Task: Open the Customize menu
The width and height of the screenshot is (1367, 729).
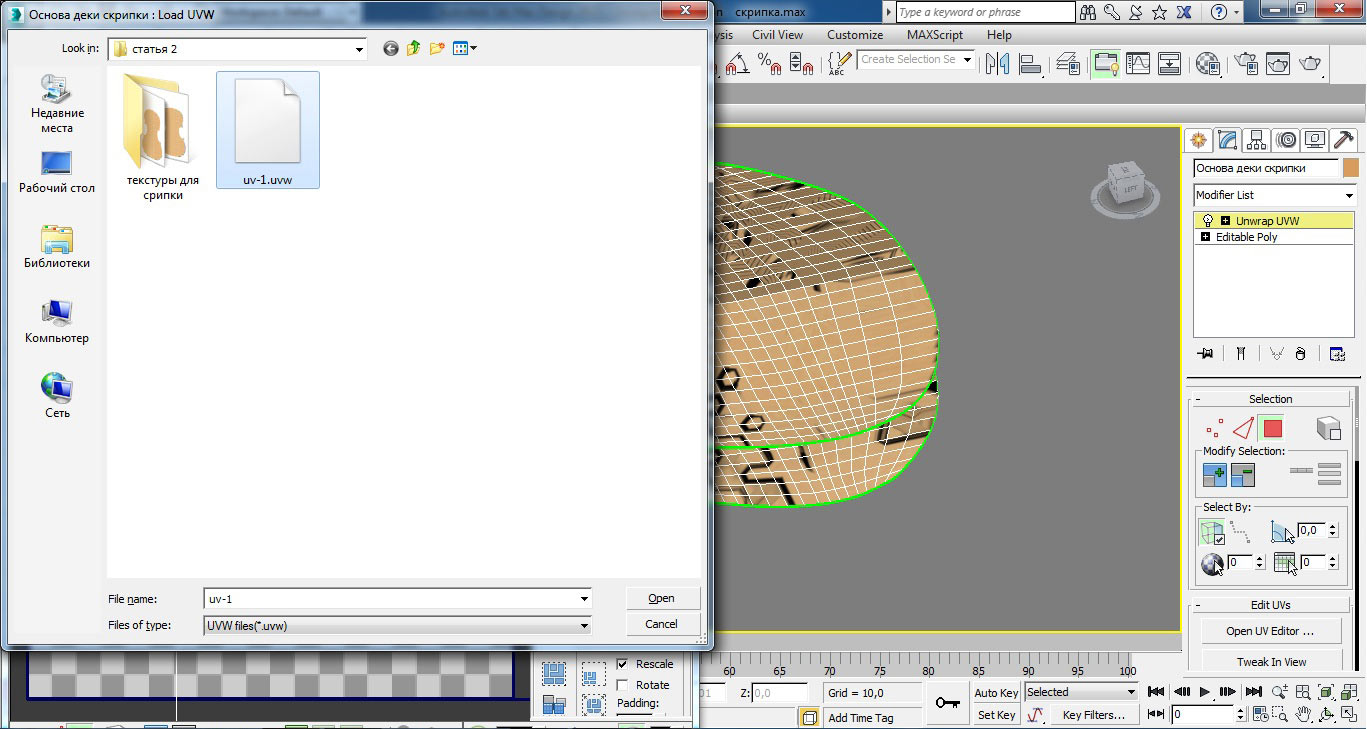Action: (x=854, y=34)
